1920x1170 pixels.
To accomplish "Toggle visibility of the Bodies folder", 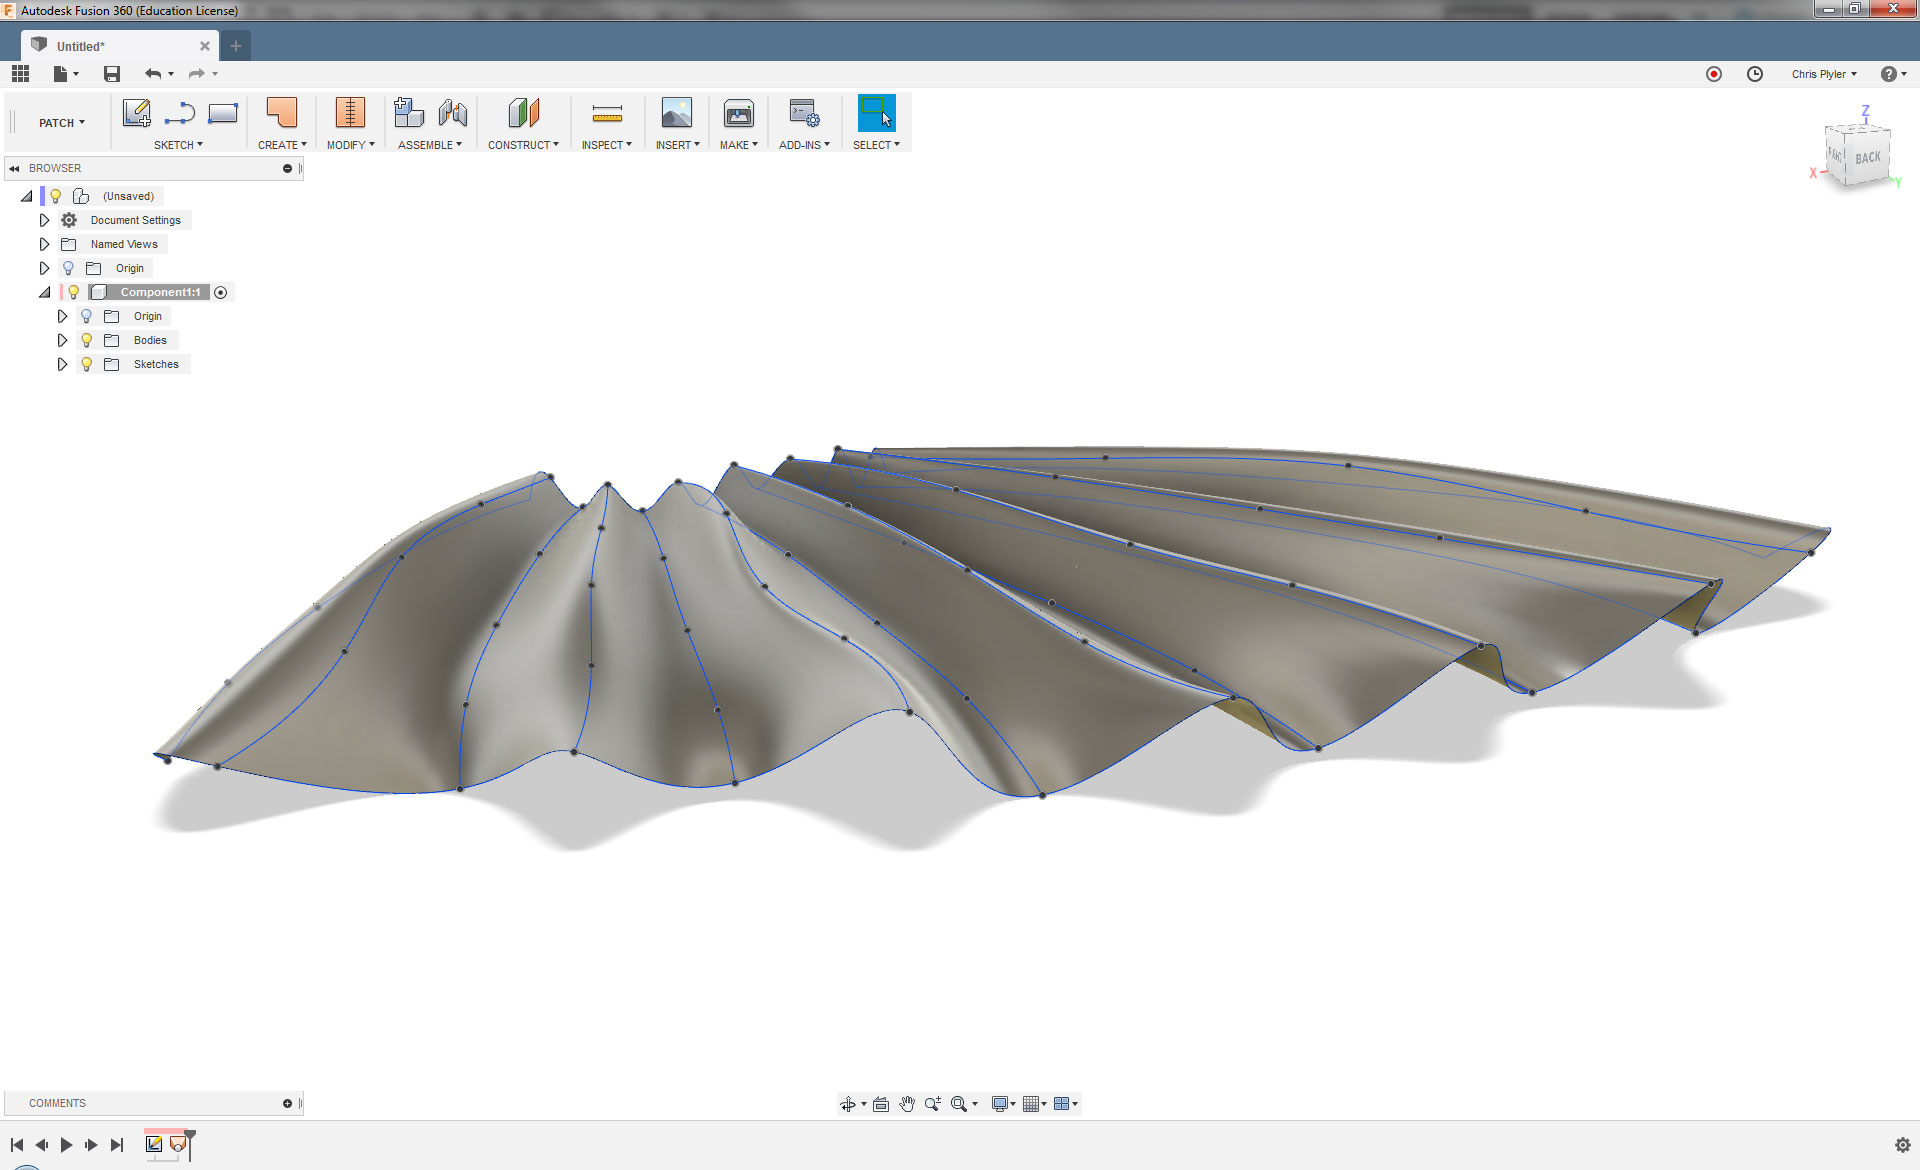I will (87, 340).
